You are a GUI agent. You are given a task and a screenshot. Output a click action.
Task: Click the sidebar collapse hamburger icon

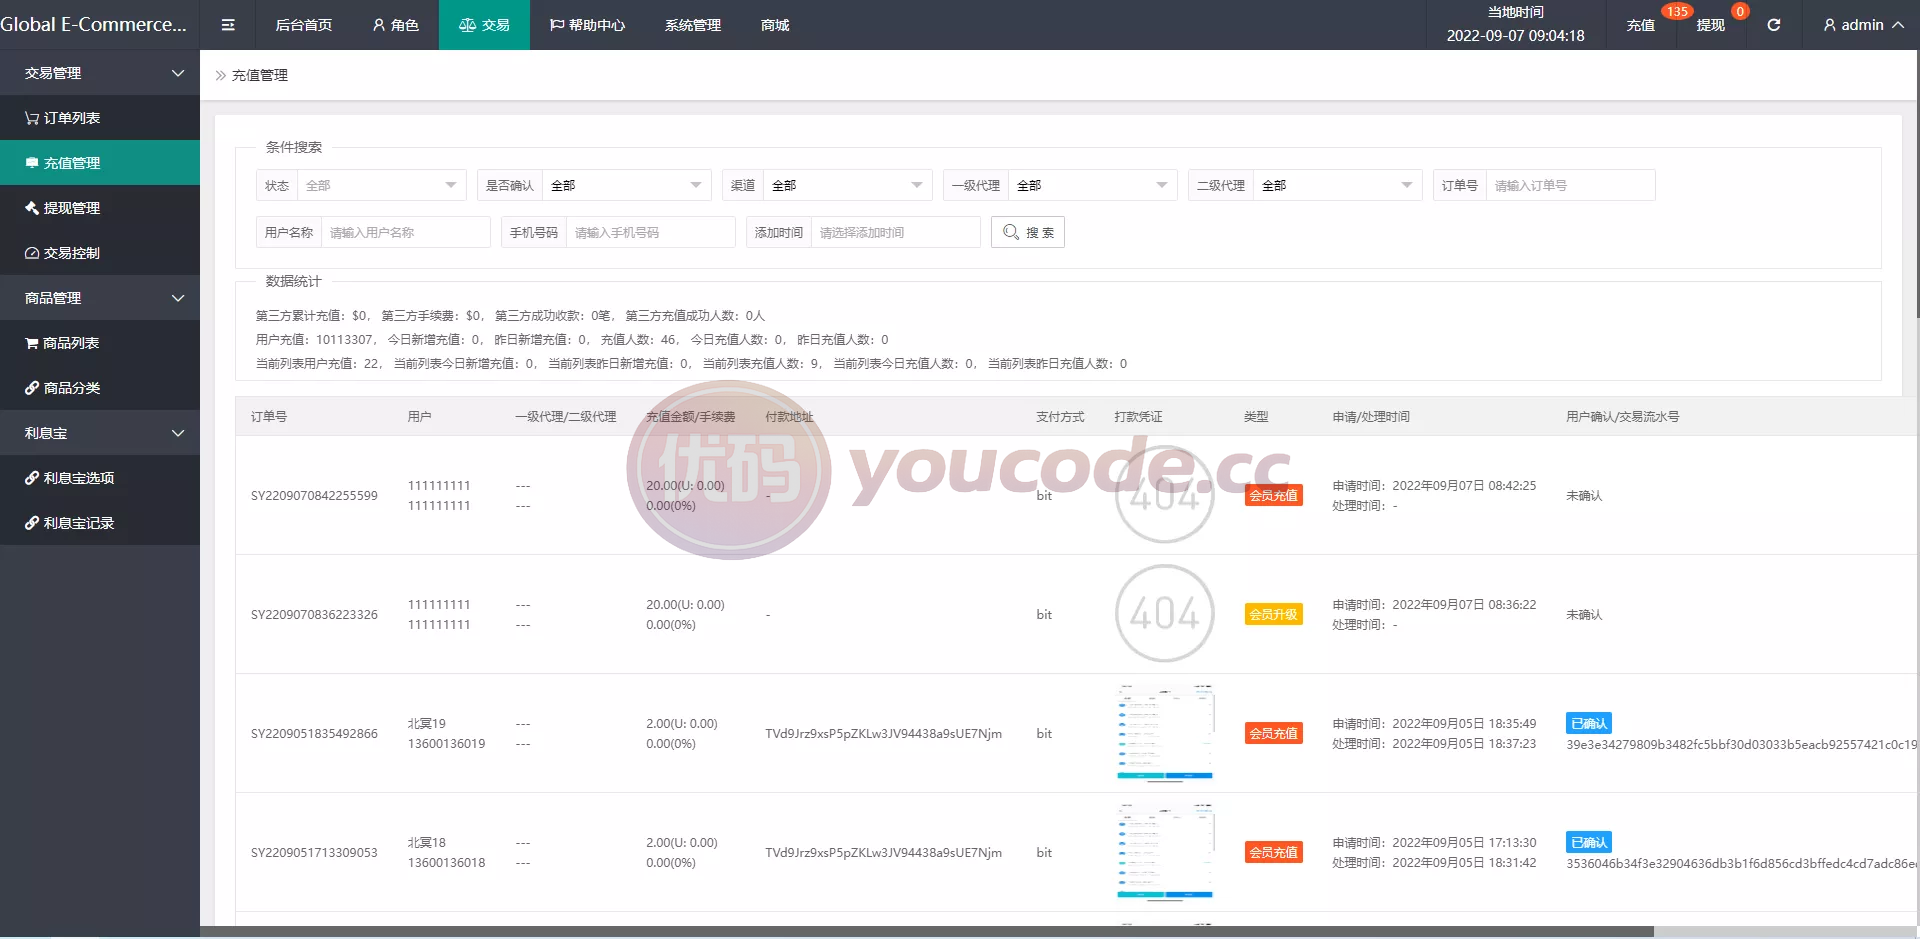pos(228,25)
